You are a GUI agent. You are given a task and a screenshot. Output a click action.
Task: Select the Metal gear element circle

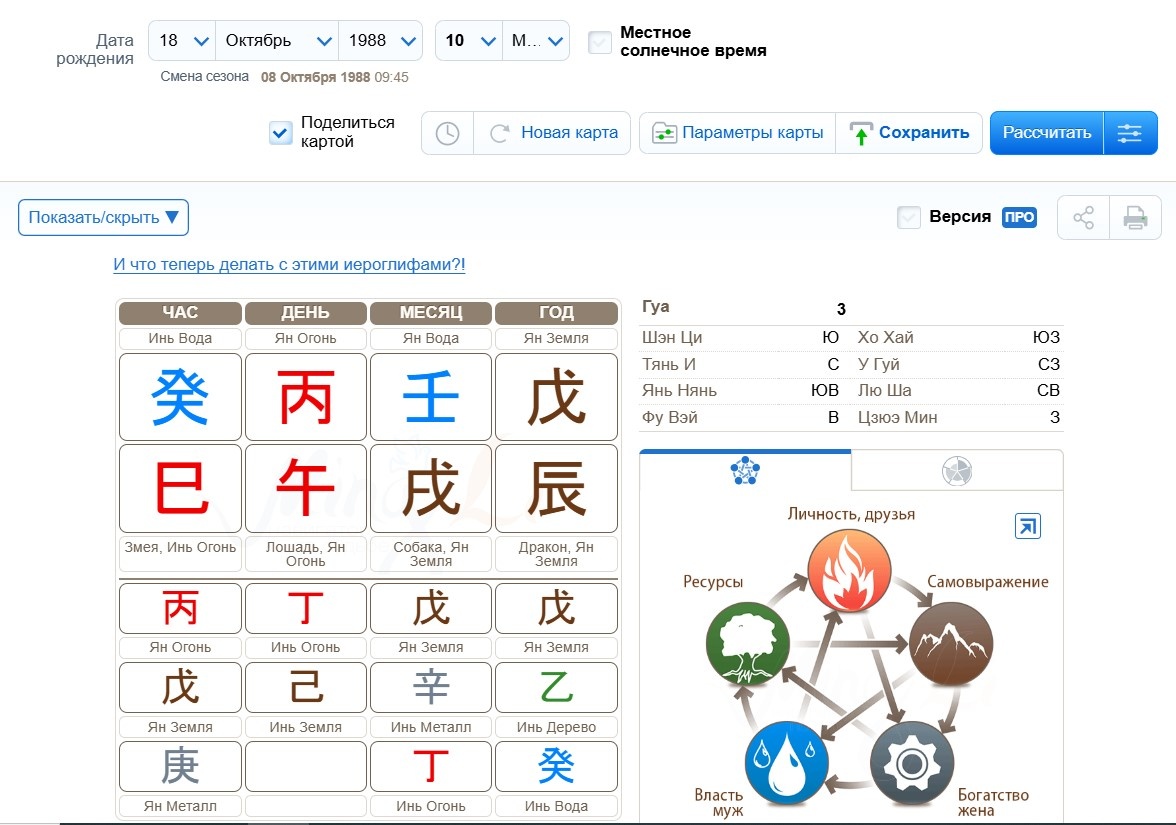point(912,763)
